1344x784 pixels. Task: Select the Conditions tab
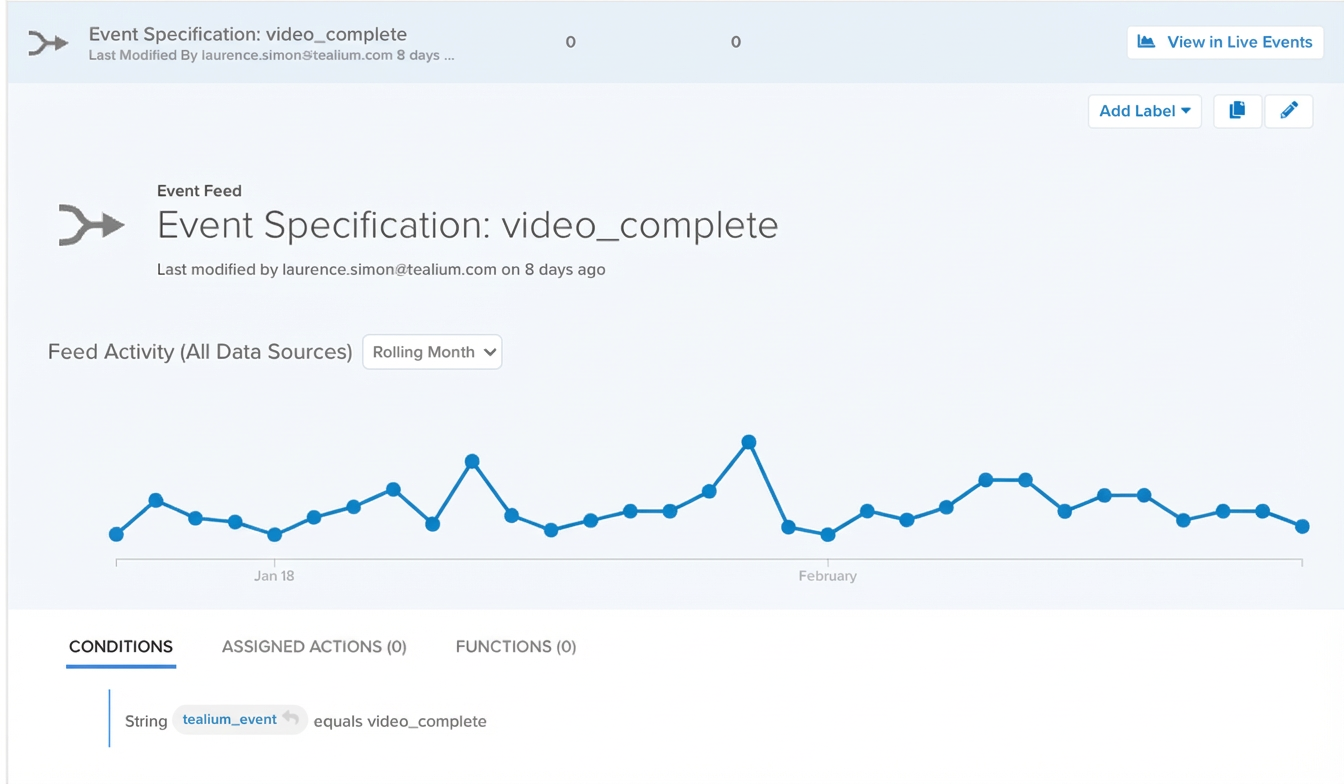click(121, 647)
